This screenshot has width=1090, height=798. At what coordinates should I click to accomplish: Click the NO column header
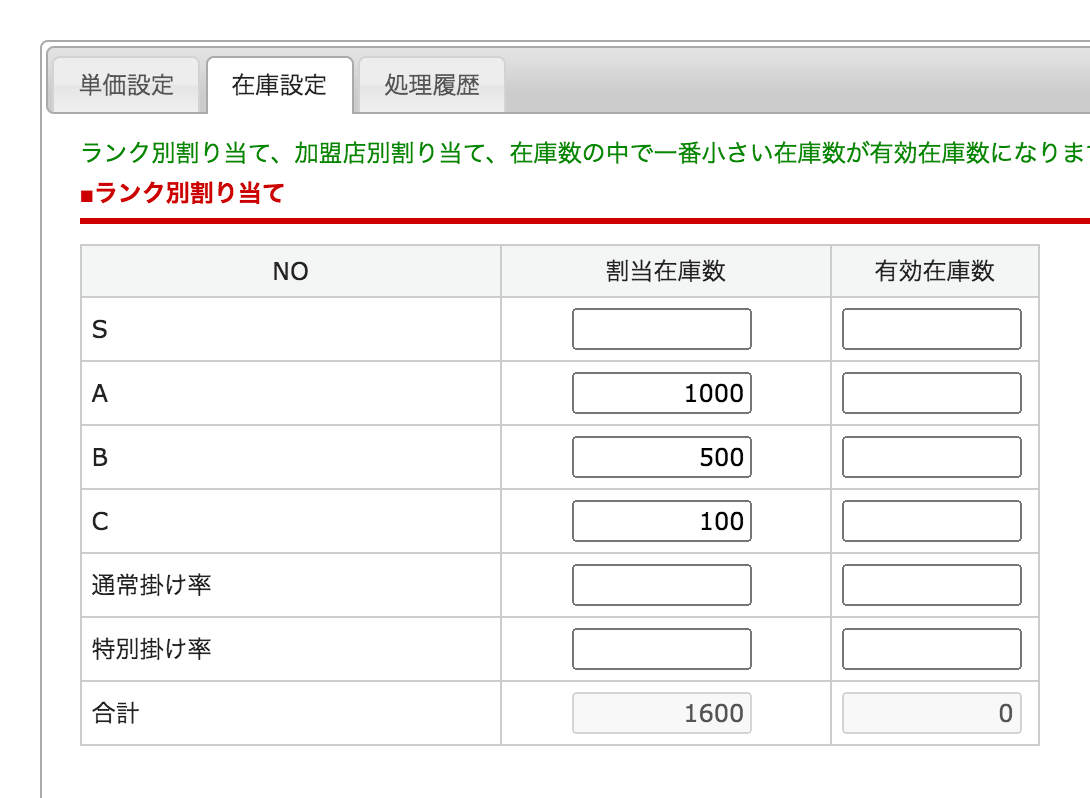(290, 271)
